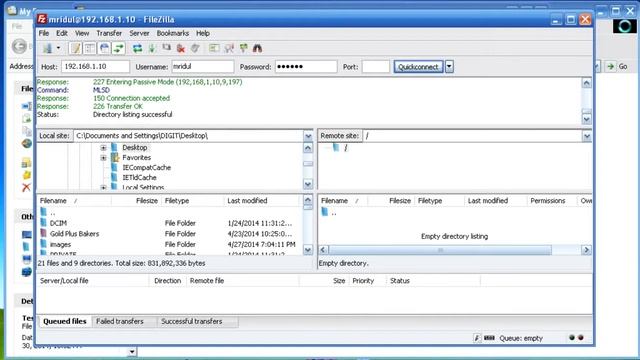Open the Edit menu
The height and width of the screenshot is (360, 640).
pos(62,33)
